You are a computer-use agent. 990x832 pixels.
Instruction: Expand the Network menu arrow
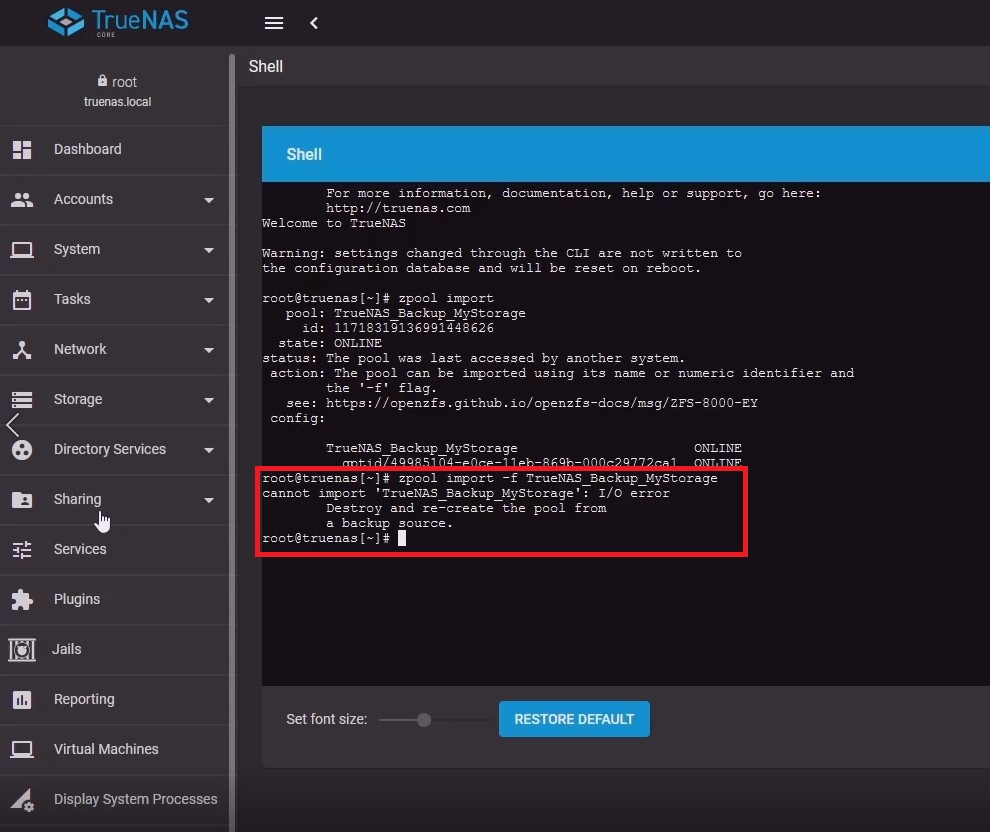[208, 350]
